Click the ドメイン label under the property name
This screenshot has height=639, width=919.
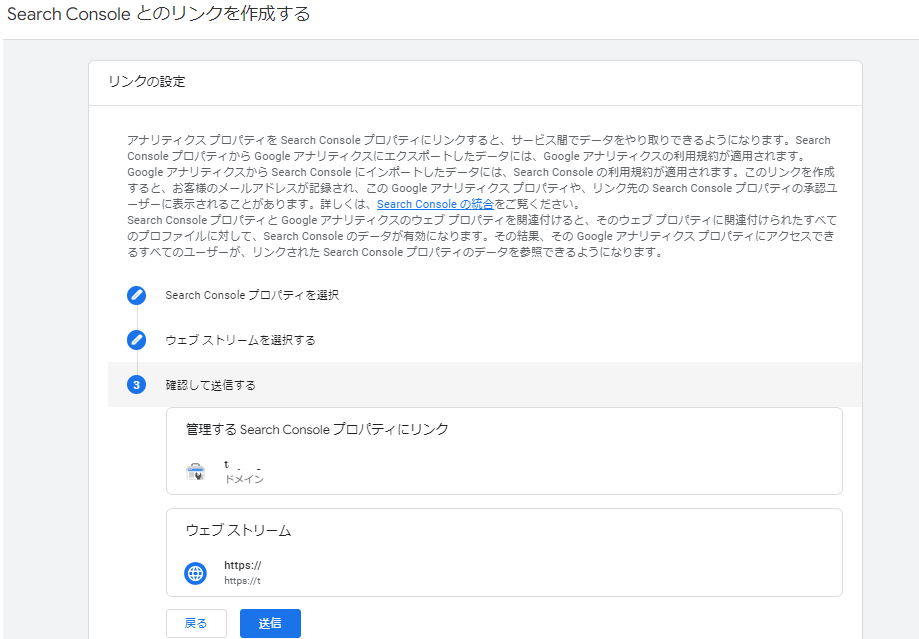click(x=244, y=479)
